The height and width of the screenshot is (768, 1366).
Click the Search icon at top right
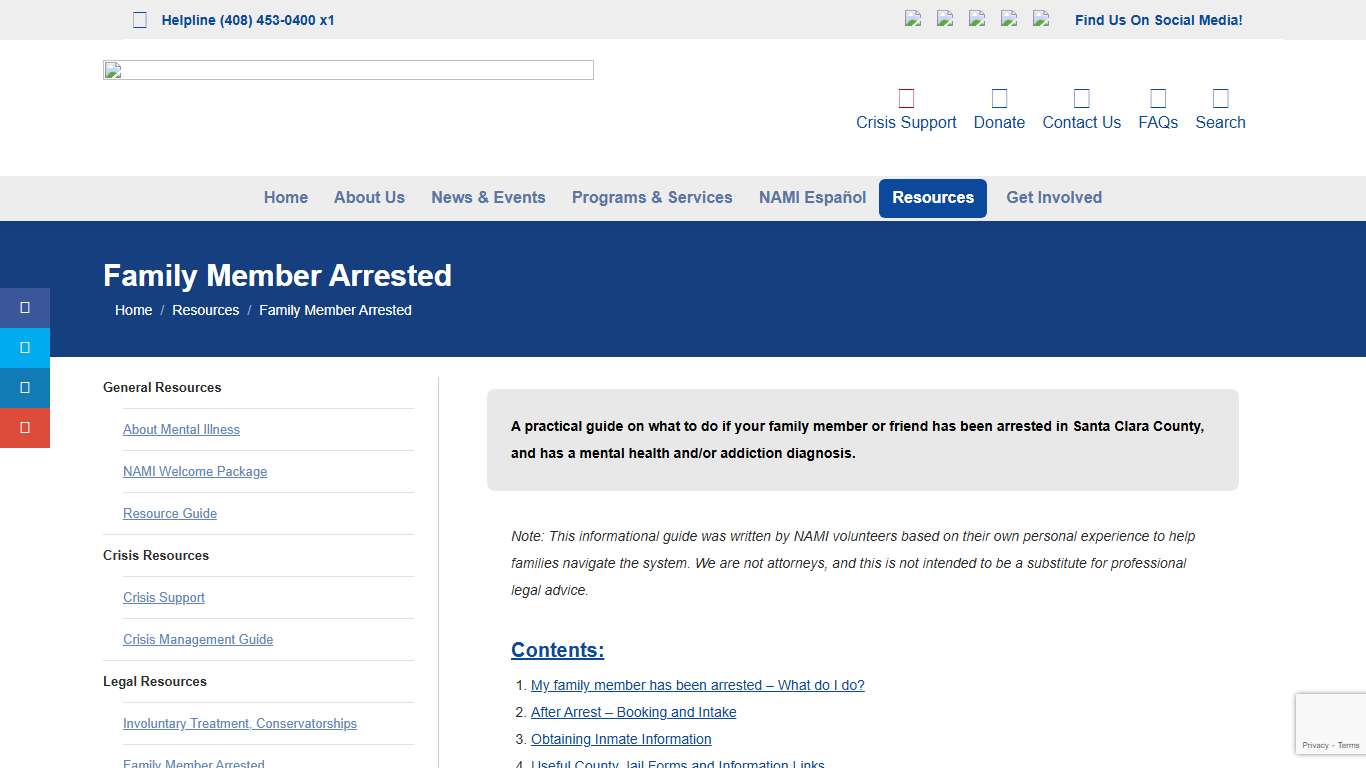(1220, 98)
